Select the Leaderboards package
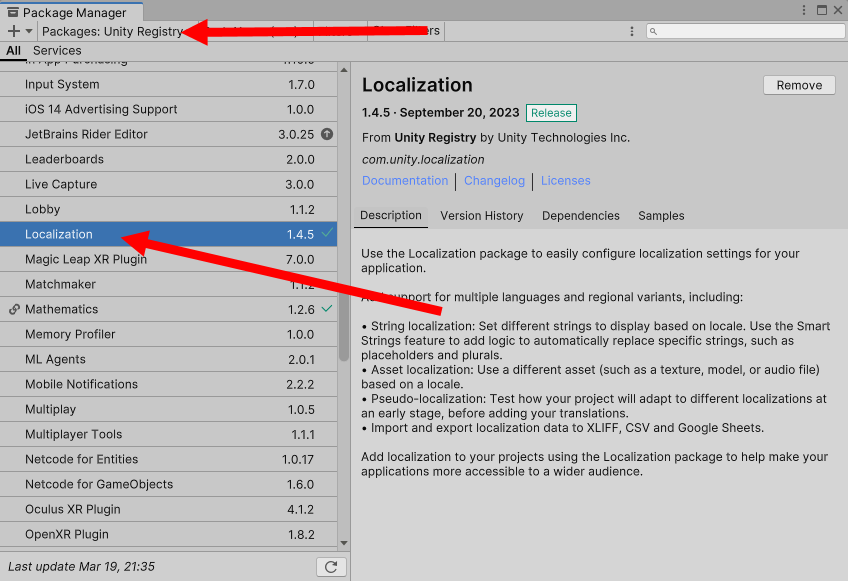848x581 pixels. point(168,159)
